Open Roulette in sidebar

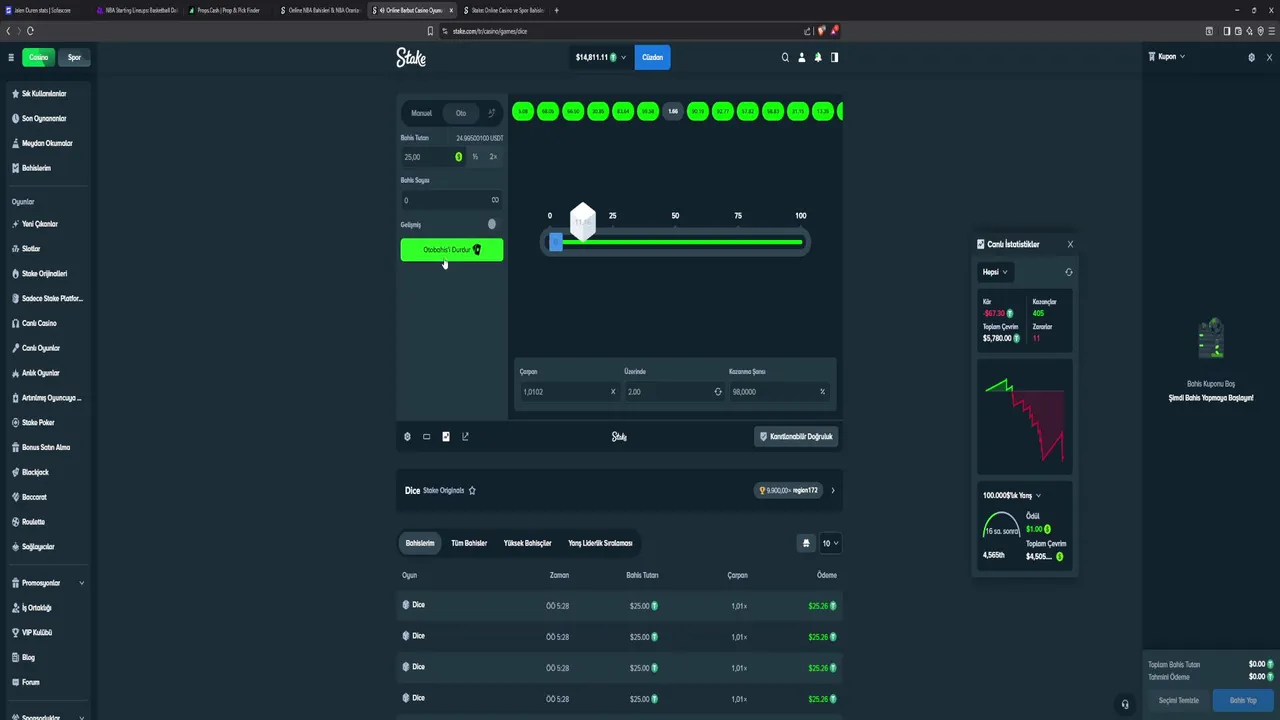pyautogui.click(x=45, y=521)
